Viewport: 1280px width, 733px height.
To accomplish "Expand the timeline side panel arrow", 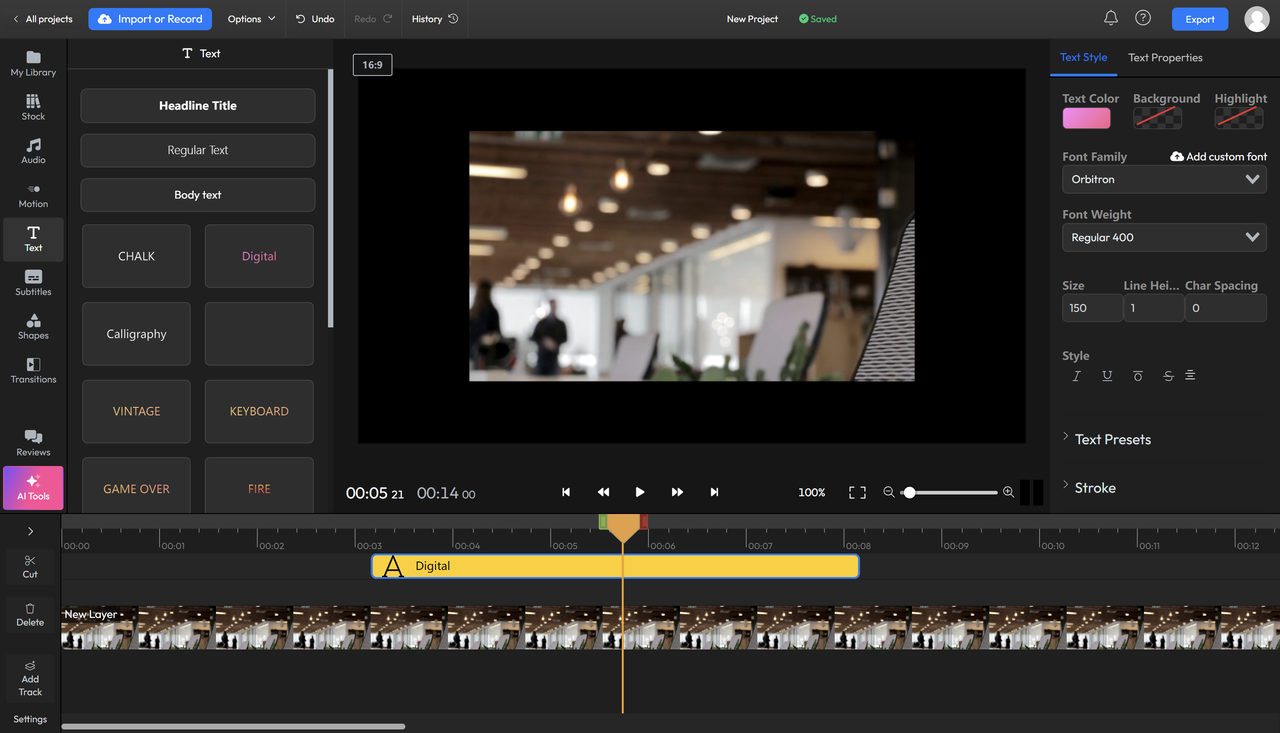I will pos(30,531).
